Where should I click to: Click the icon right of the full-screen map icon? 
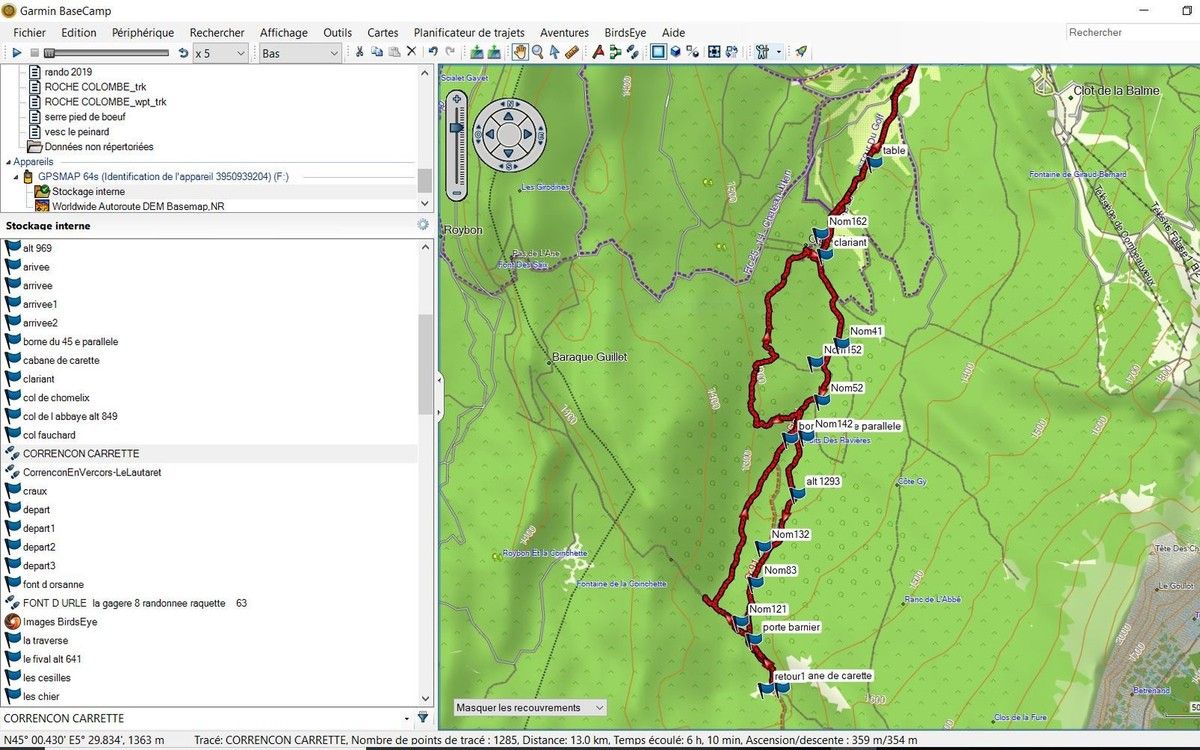coord(732,53)
